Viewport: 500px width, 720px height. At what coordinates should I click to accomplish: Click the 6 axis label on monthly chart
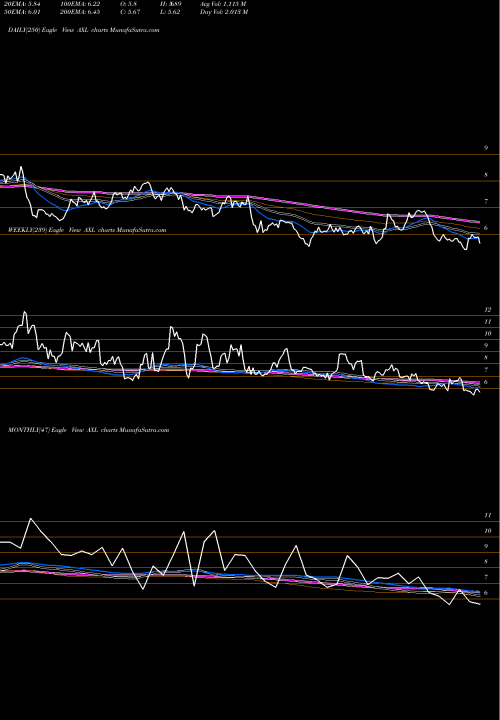[486, 593]
